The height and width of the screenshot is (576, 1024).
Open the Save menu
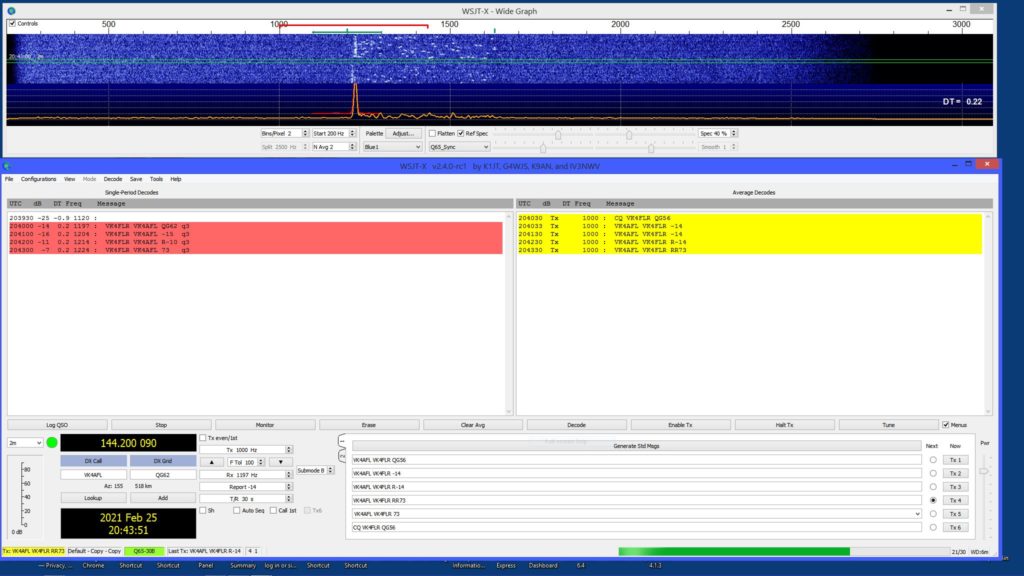pos(136,179)
